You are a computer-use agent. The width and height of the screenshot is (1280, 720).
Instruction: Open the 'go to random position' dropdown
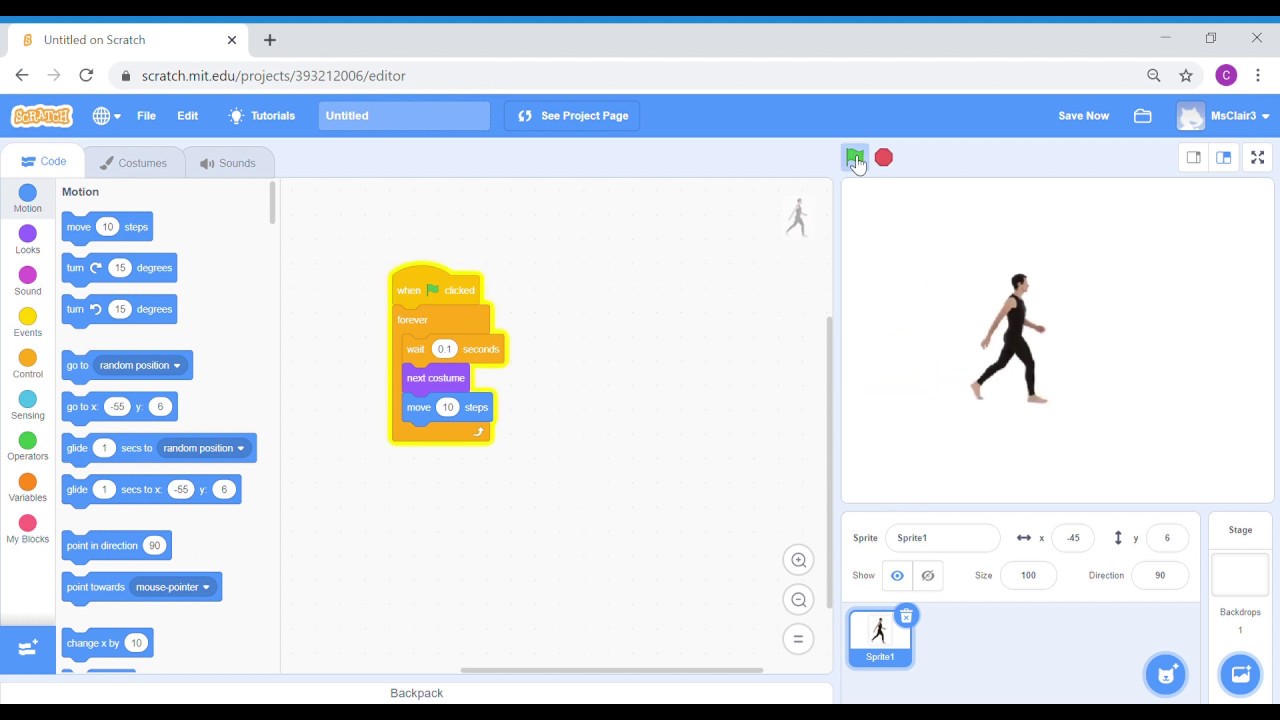[x=140, y=365]
